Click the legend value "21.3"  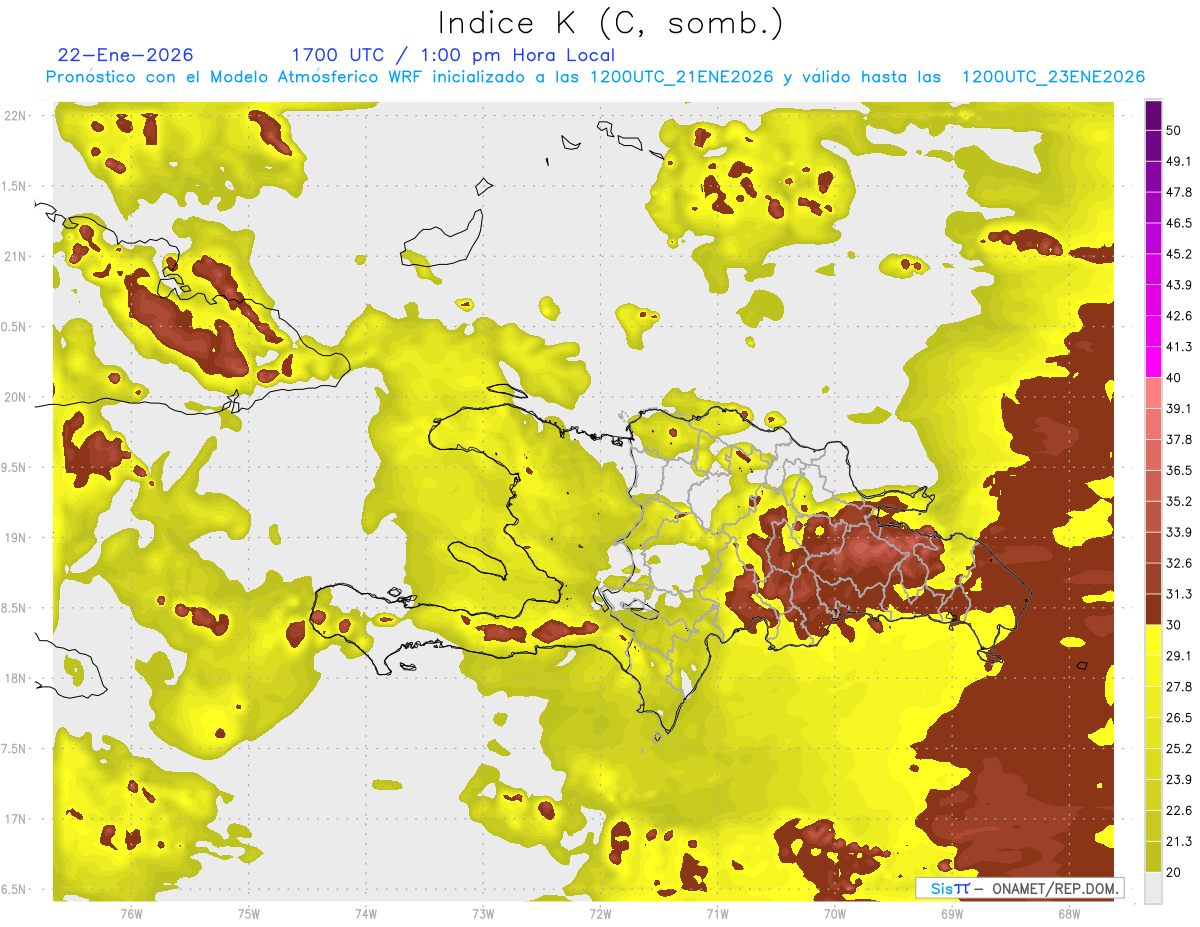click(1179, 841)
